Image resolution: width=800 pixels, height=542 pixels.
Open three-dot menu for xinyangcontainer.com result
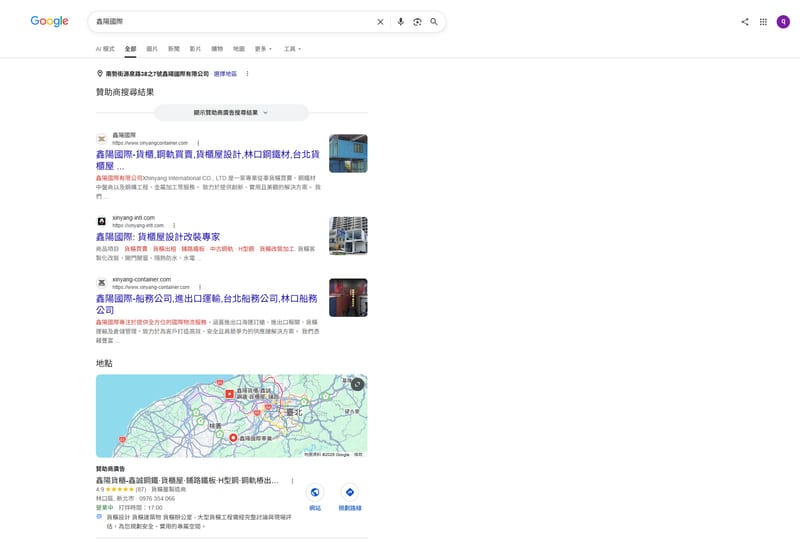coord(198,143)
